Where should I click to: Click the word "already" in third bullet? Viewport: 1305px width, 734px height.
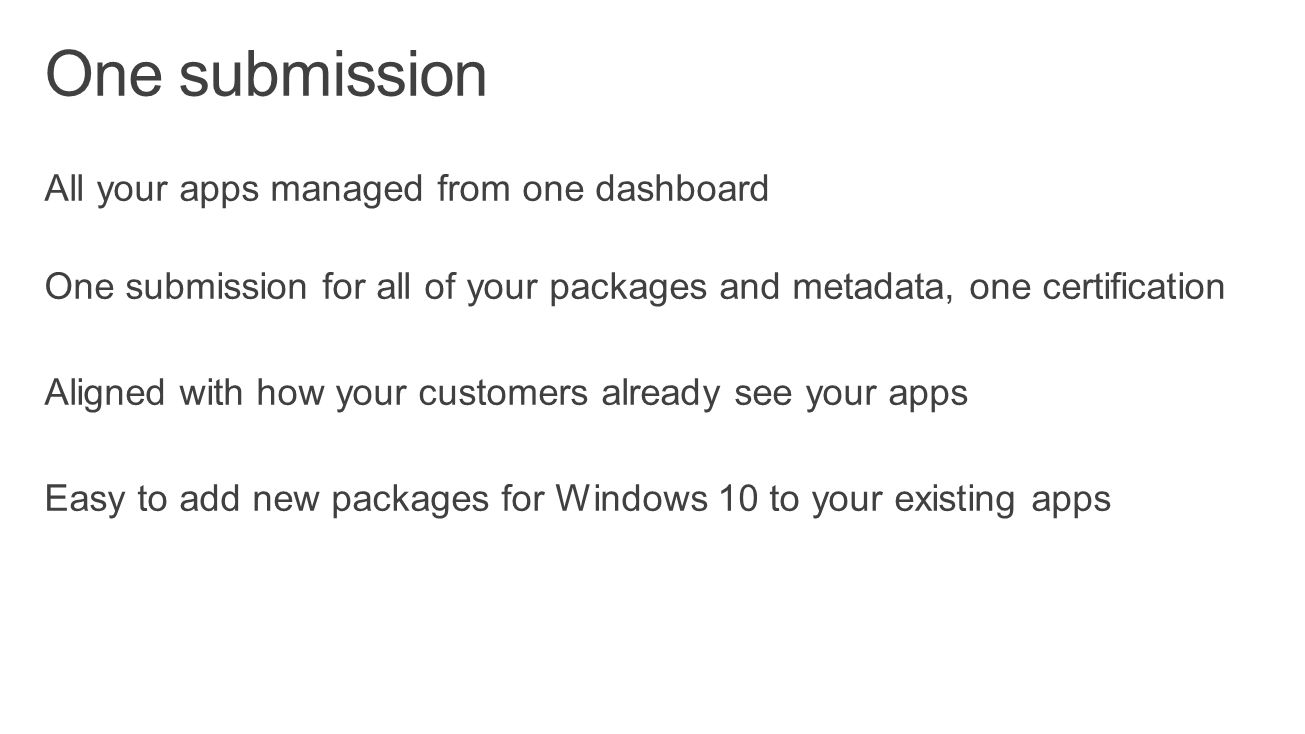660,394
